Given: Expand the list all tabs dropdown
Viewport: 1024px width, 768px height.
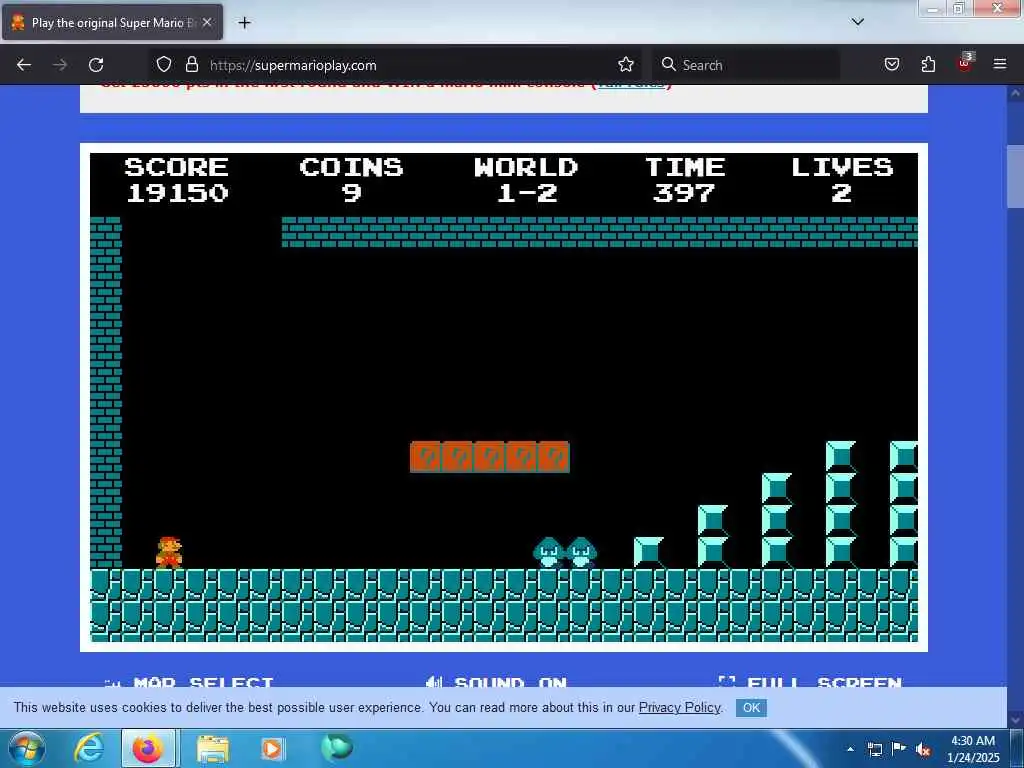Looking at the screenshot, I should pos(857,22).
